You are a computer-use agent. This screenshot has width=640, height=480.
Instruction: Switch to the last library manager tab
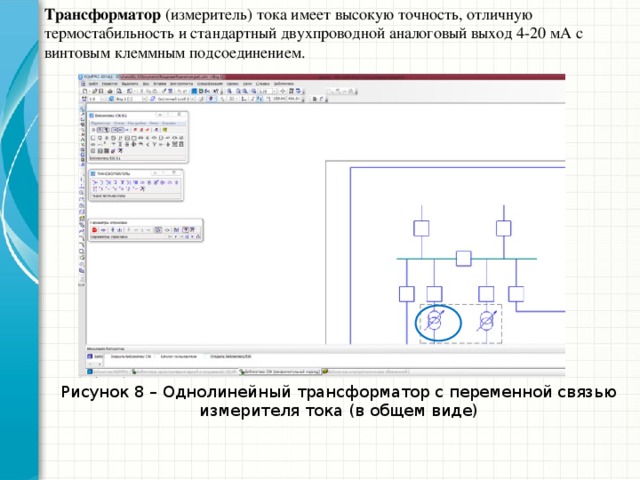point(366,371)
